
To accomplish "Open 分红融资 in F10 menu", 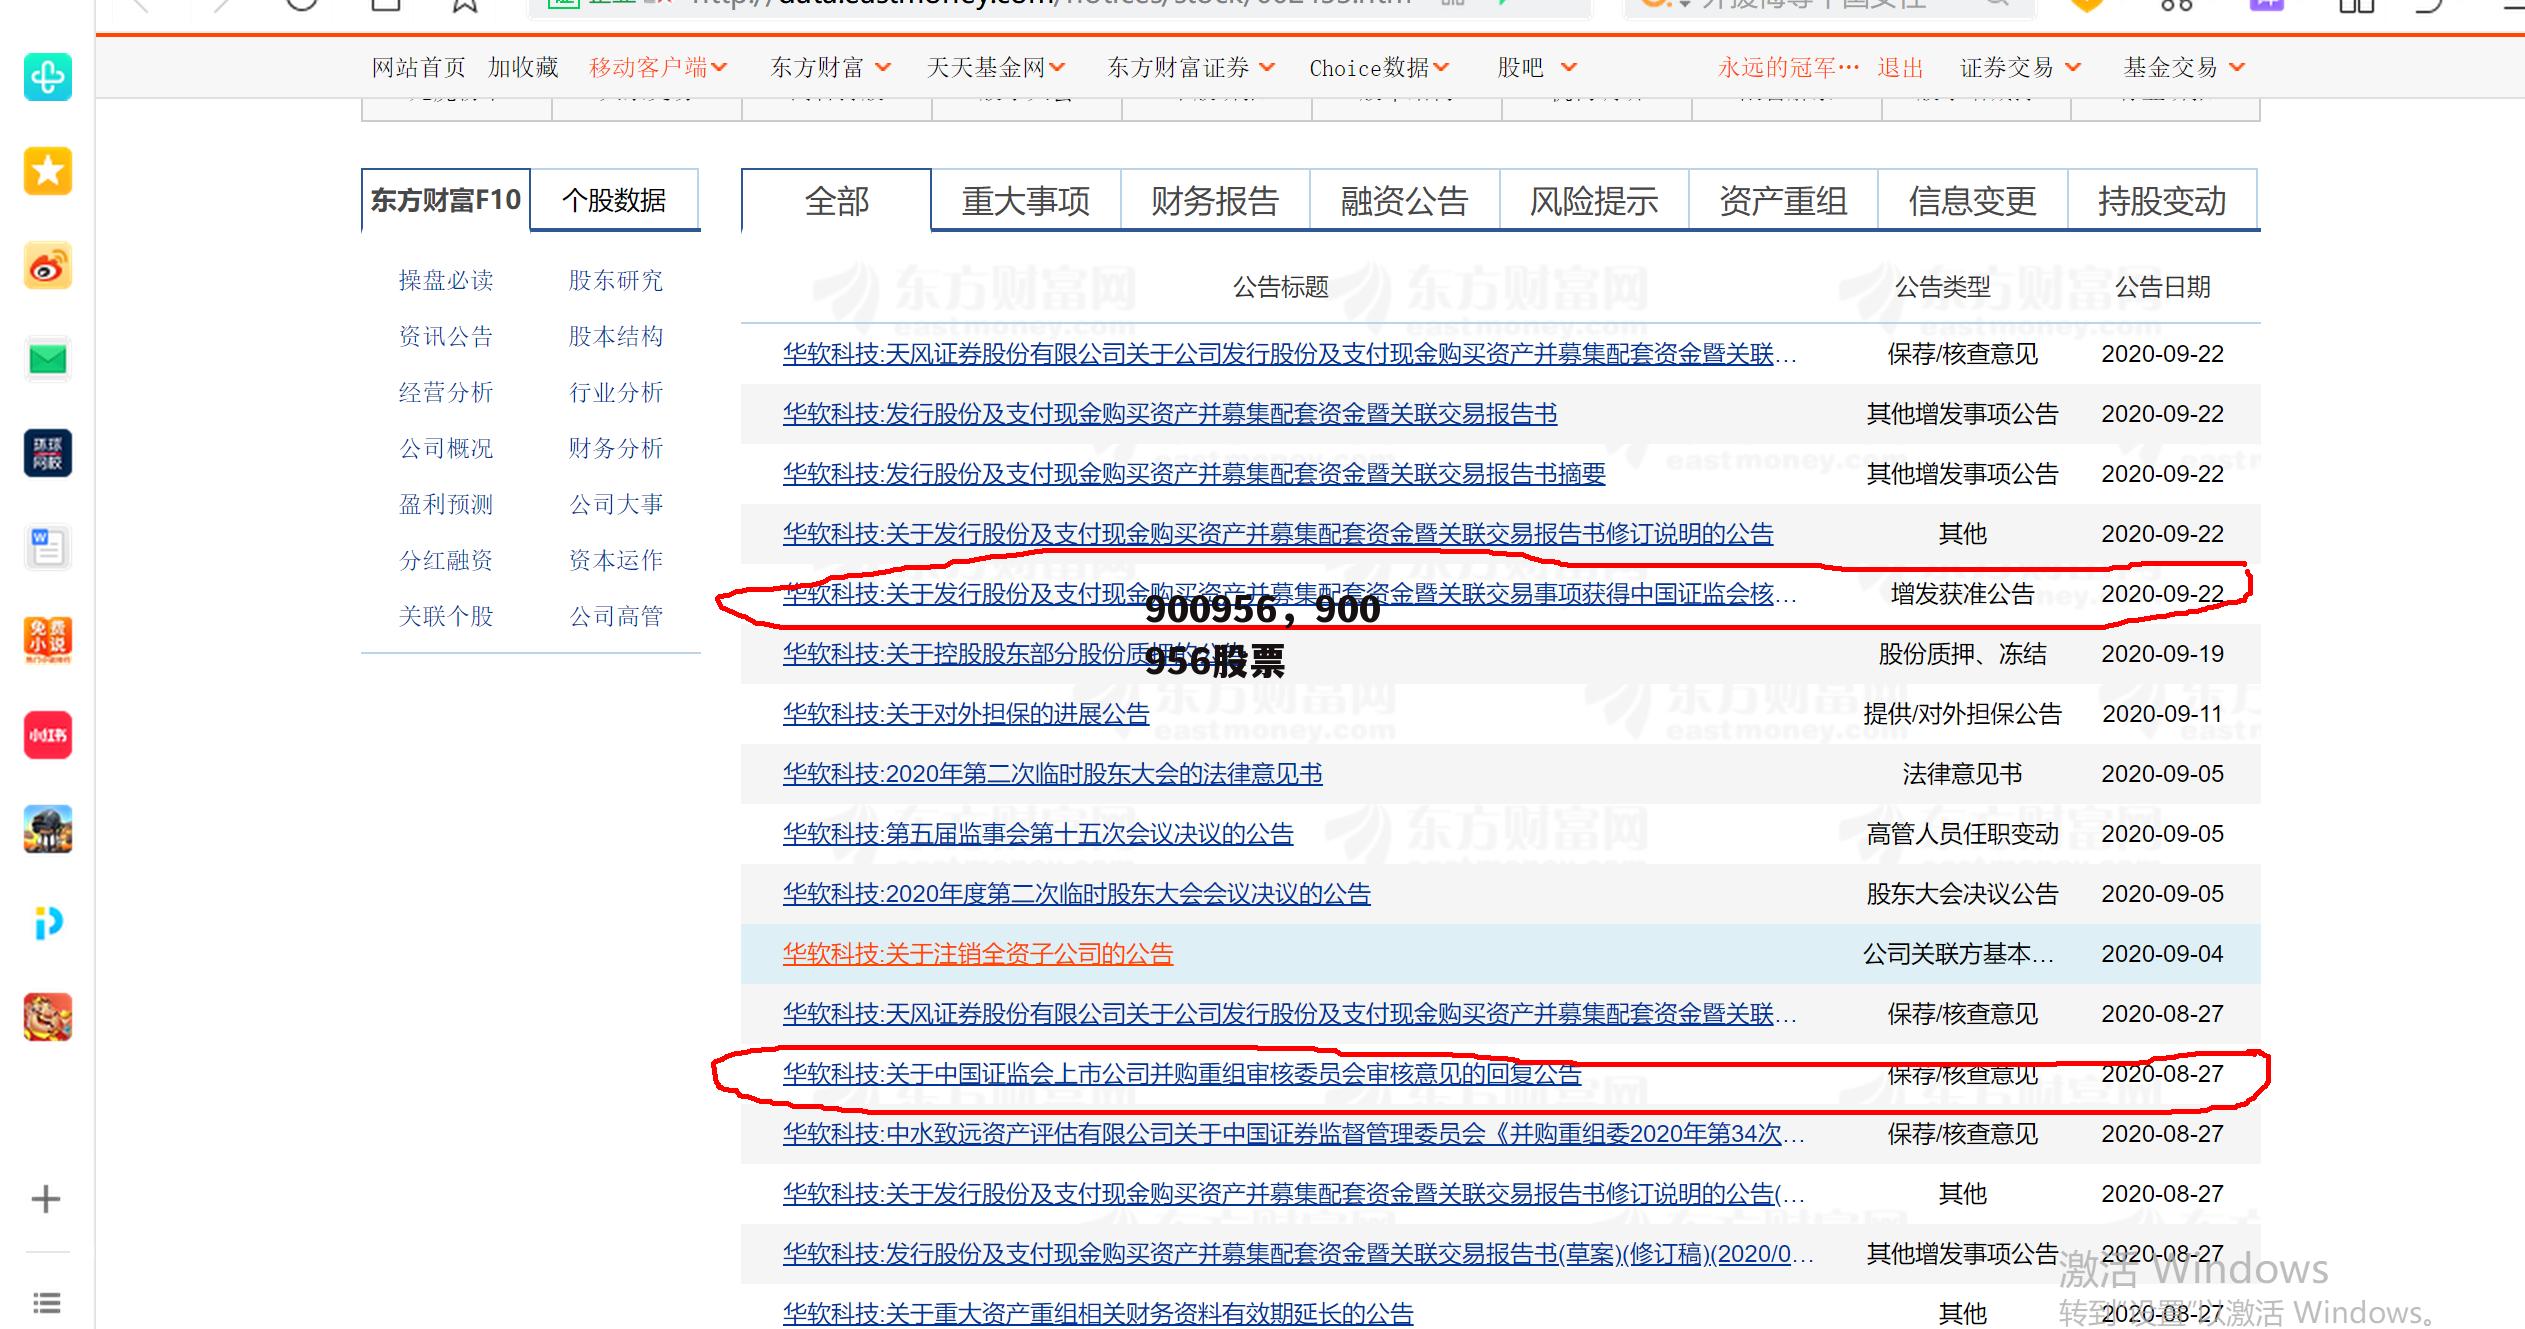I will coord(446,560).
